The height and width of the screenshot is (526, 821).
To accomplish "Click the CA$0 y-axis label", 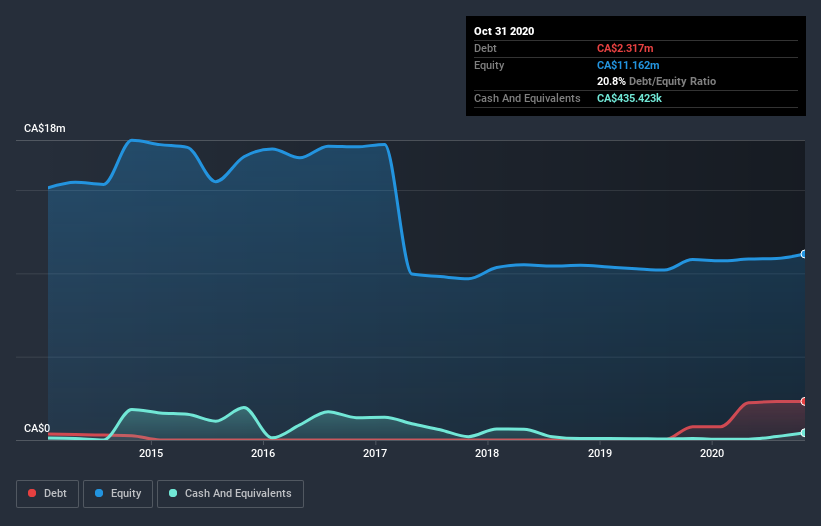I will (37, 428).
